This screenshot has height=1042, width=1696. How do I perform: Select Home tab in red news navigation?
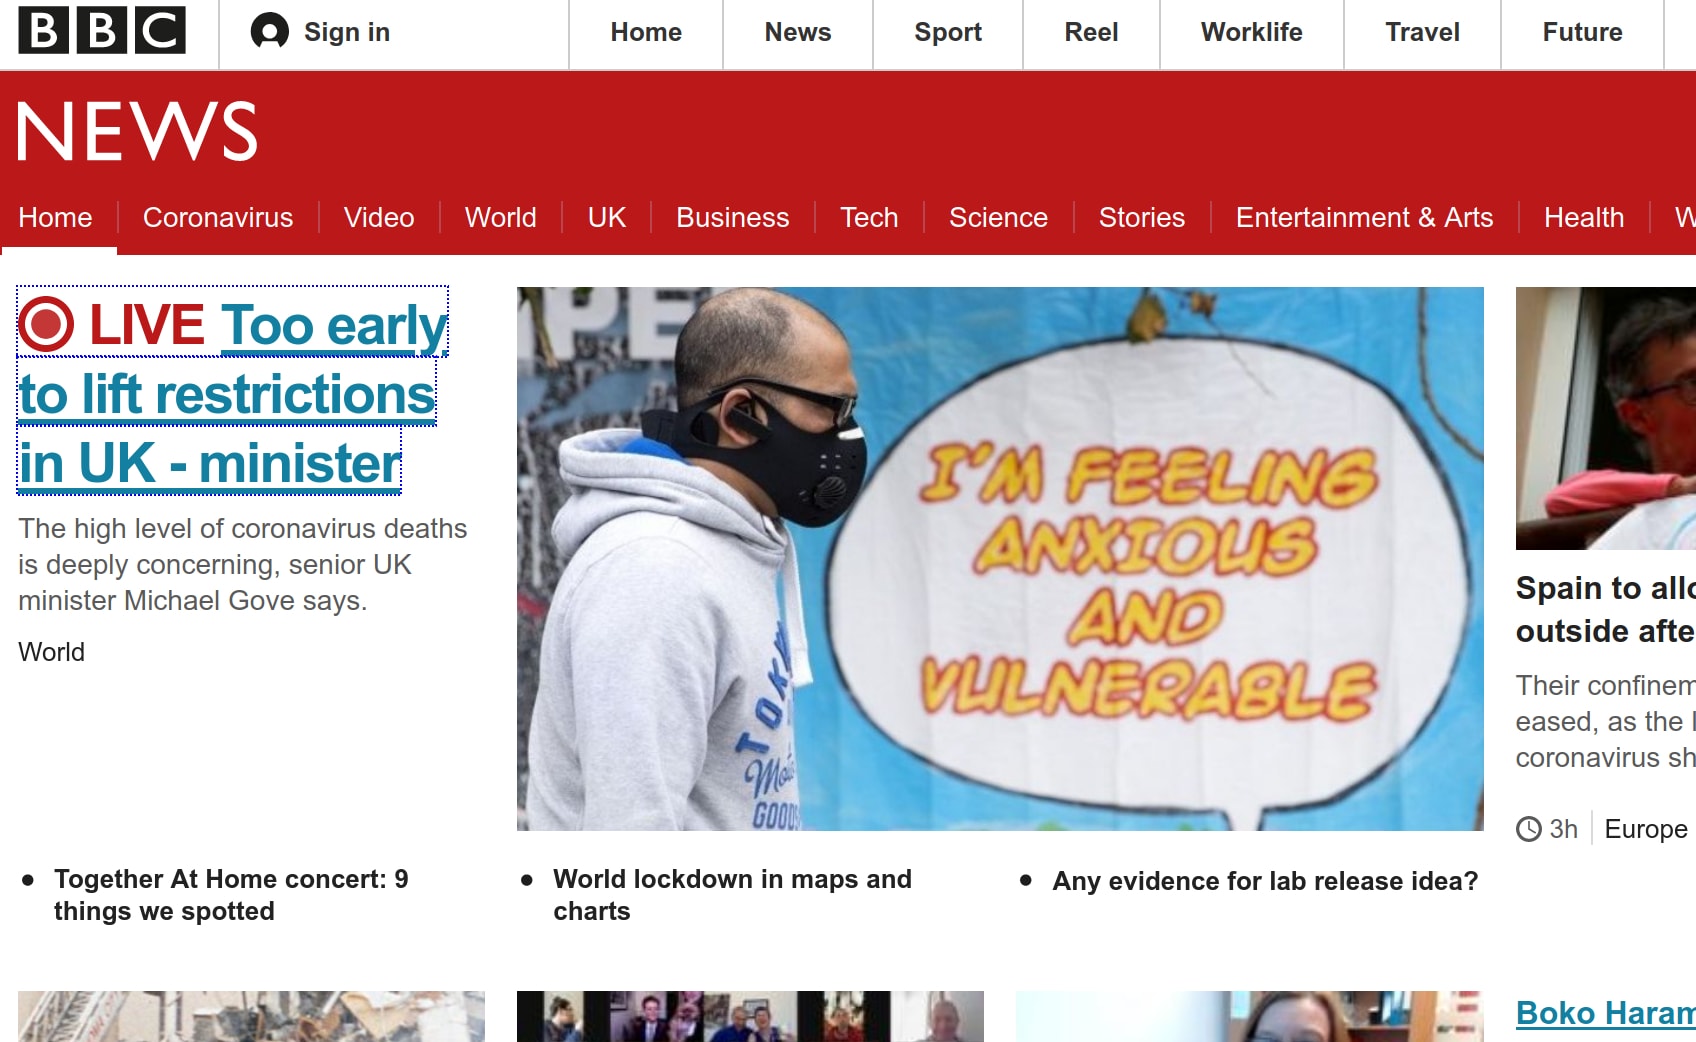(55, 217)
